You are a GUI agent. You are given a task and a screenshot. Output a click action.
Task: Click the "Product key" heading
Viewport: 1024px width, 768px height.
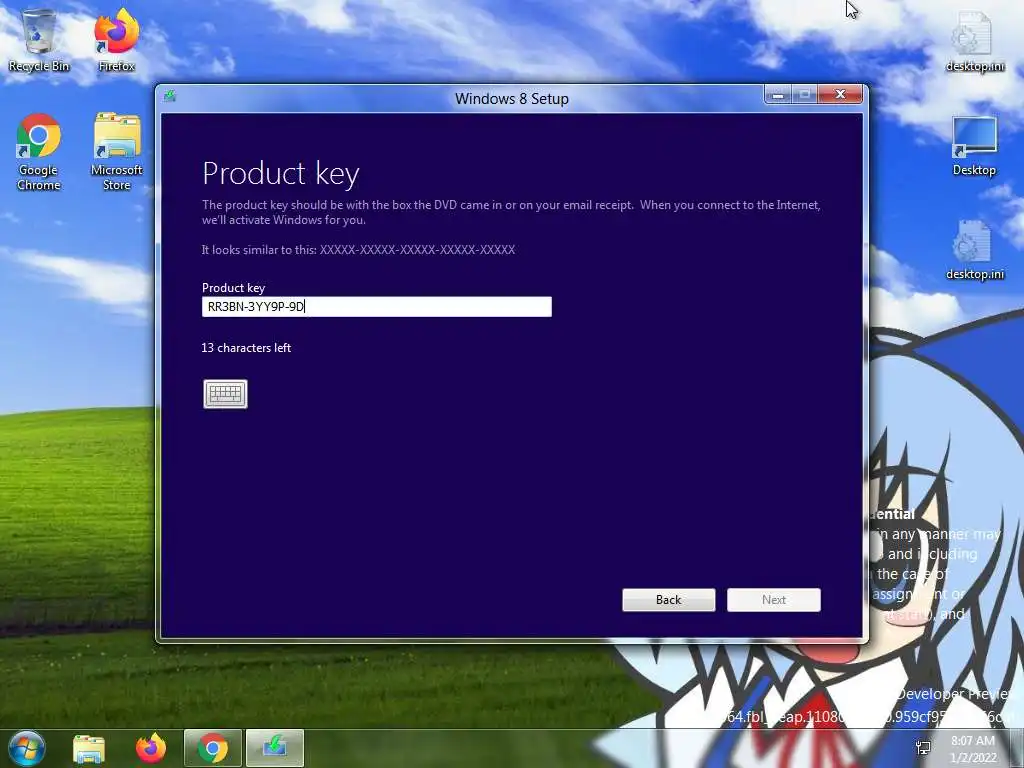281,174
